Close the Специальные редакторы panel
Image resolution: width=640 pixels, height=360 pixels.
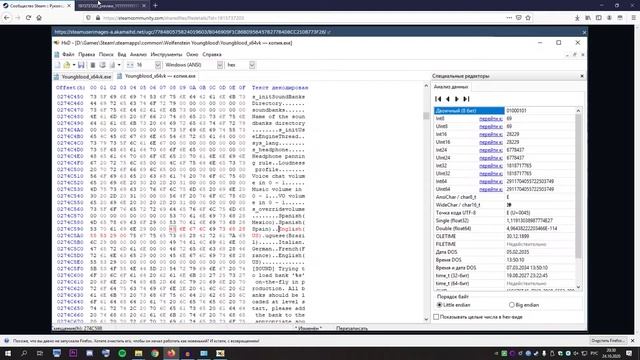coord(582,76)
